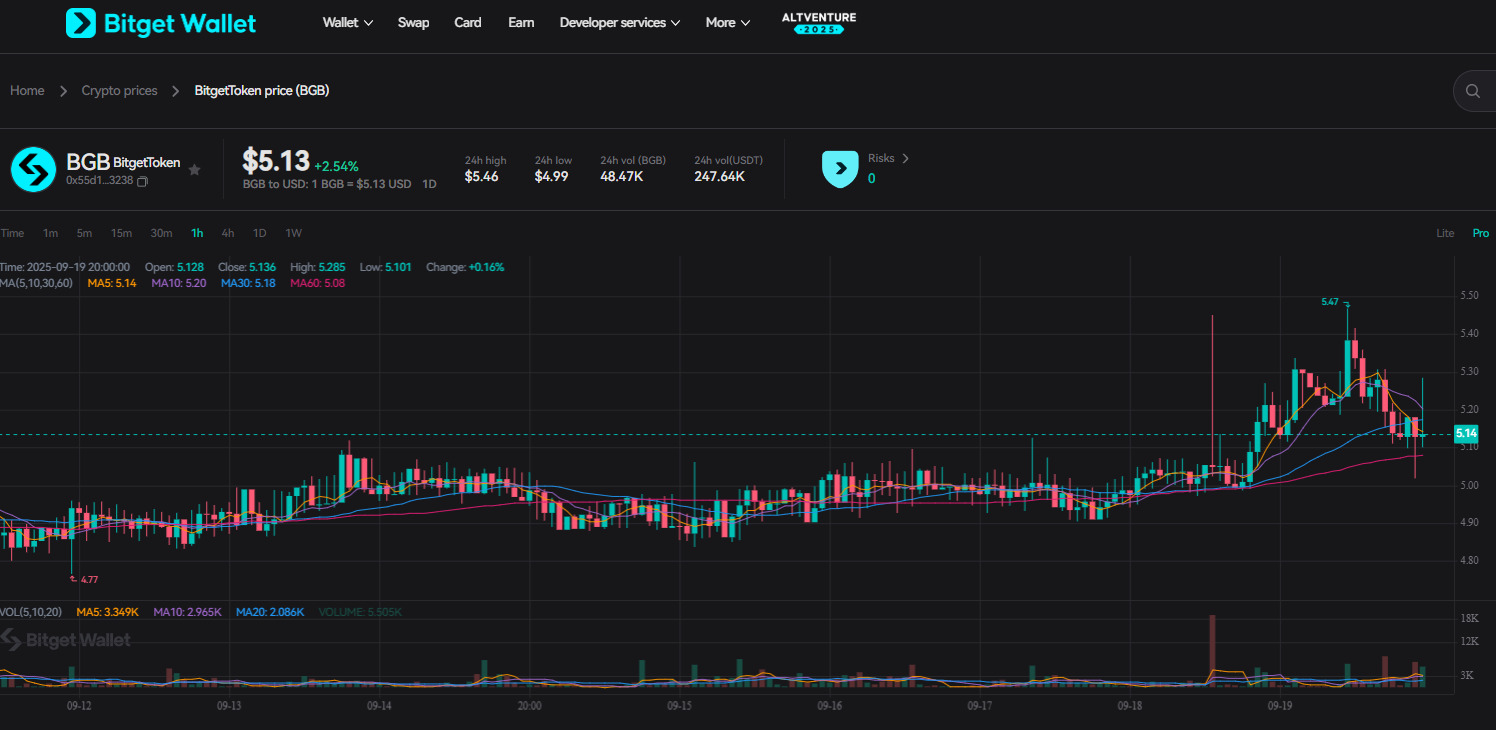Go to the Swap page
Screen dimensions: 1496x730
413,22
